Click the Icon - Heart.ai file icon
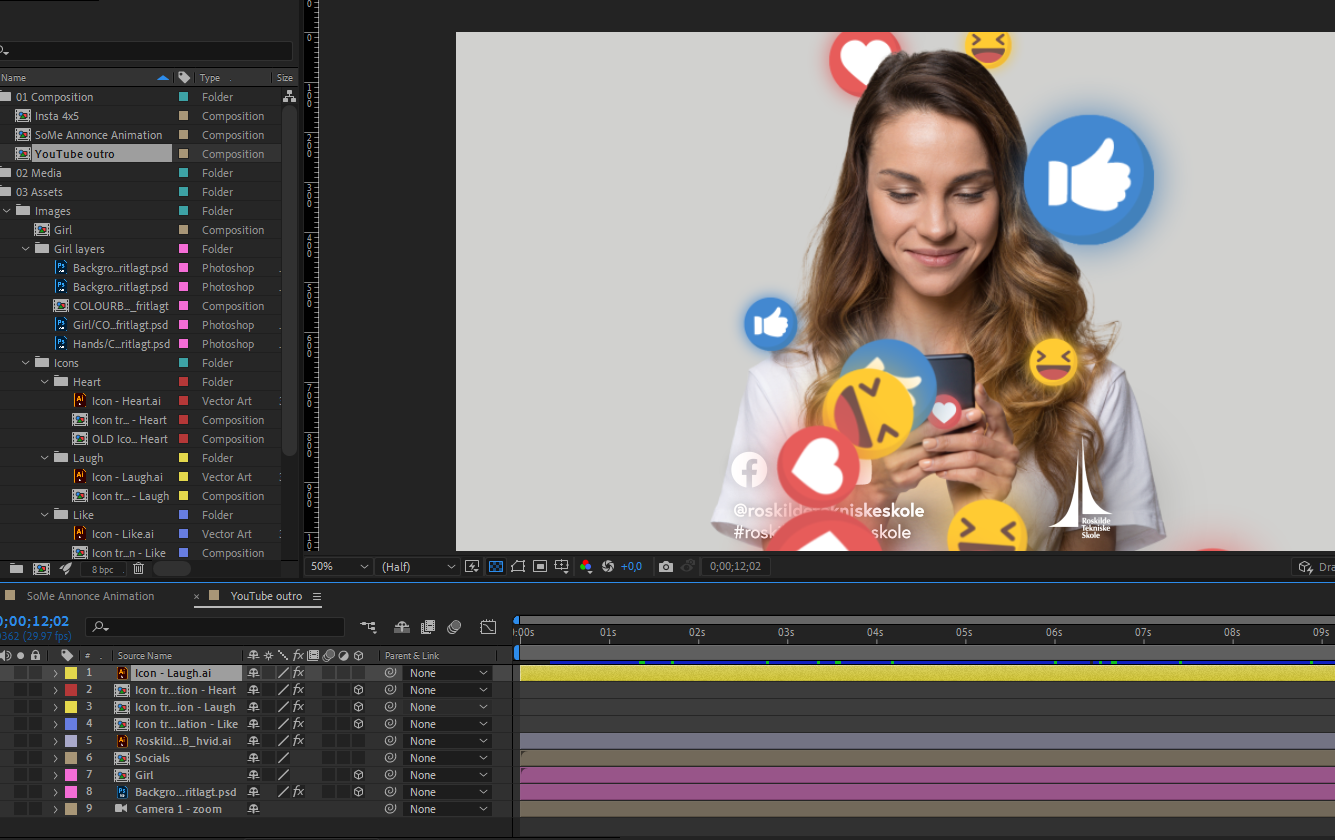 tap(80, 401)
